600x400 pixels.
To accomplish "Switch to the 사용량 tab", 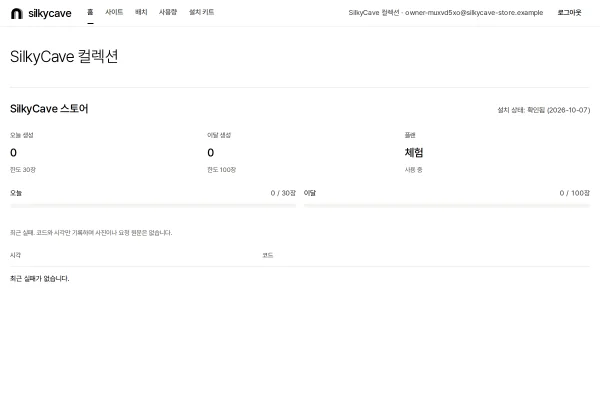I will point(168,12).
